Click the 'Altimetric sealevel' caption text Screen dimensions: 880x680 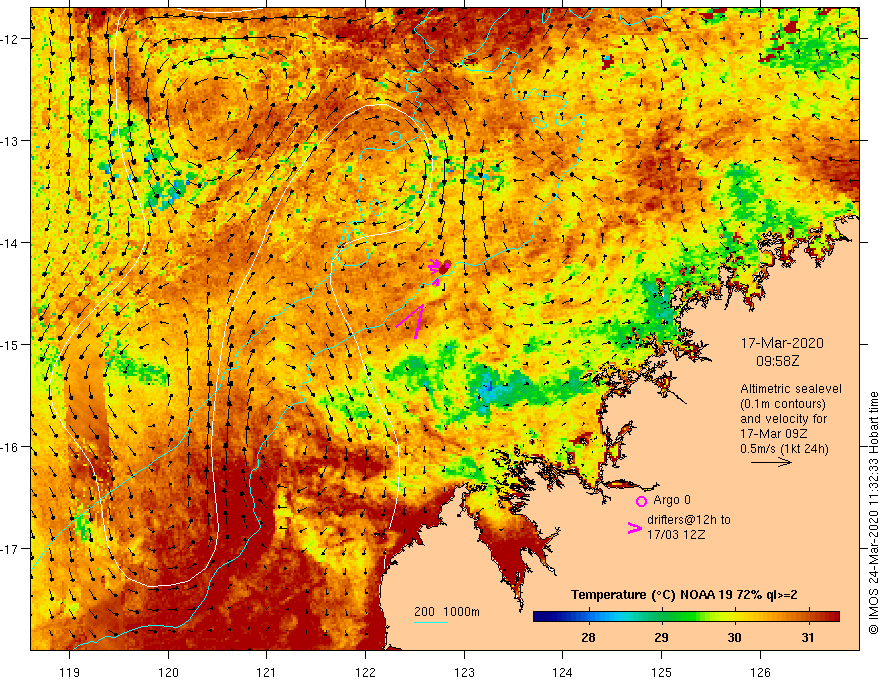pos(791,389)
